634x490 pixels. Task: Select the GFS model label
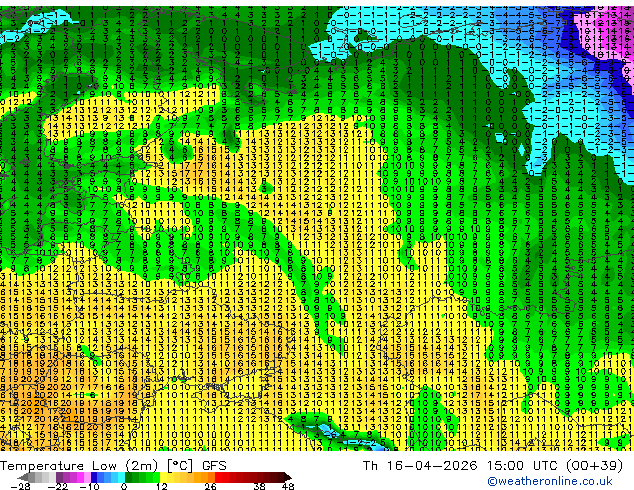[214, 466]
